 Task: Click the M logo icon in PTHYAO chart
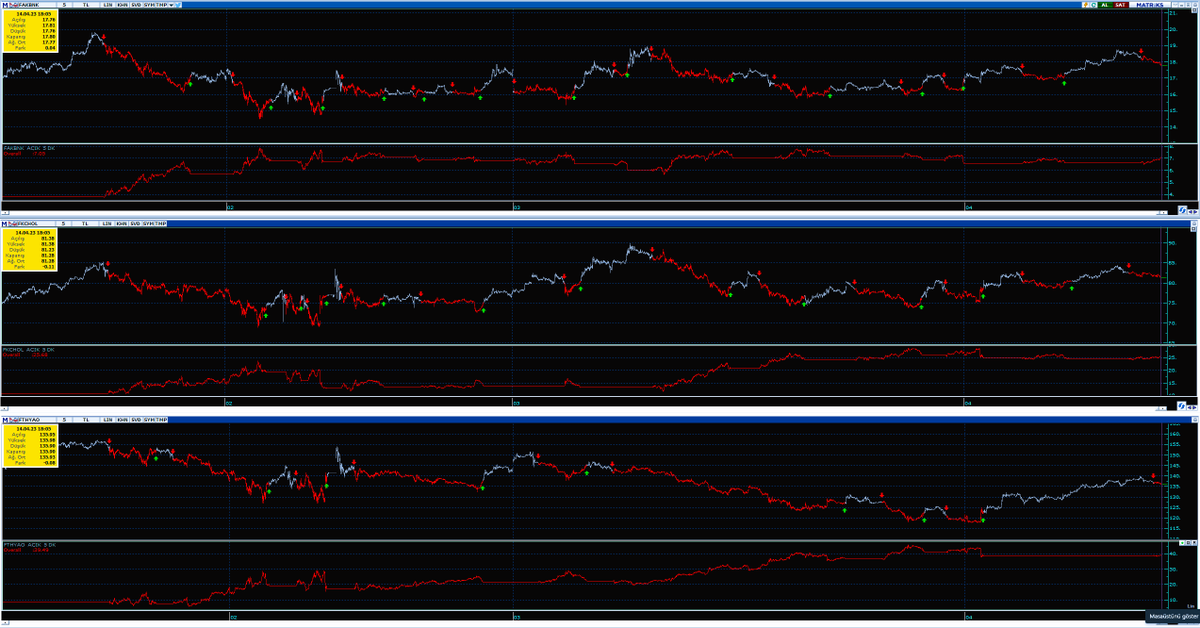(x=5, y=418)
